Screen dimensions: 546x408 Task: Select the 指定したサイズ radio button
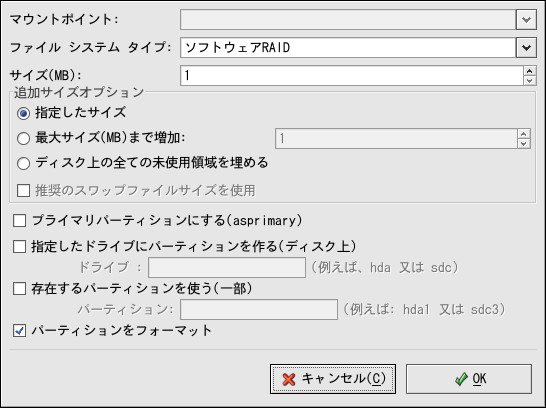[x=23, y=113]
